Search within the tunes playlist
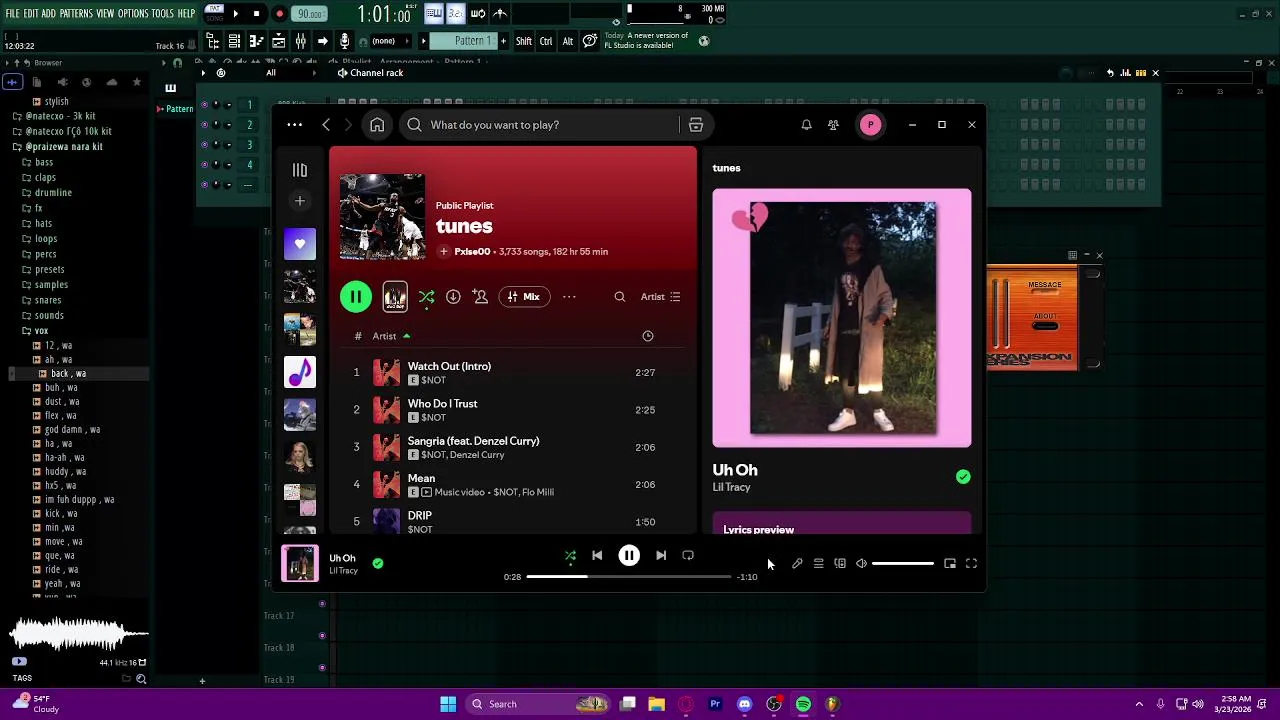This screenshot has width=1280, height=720. 620,297
